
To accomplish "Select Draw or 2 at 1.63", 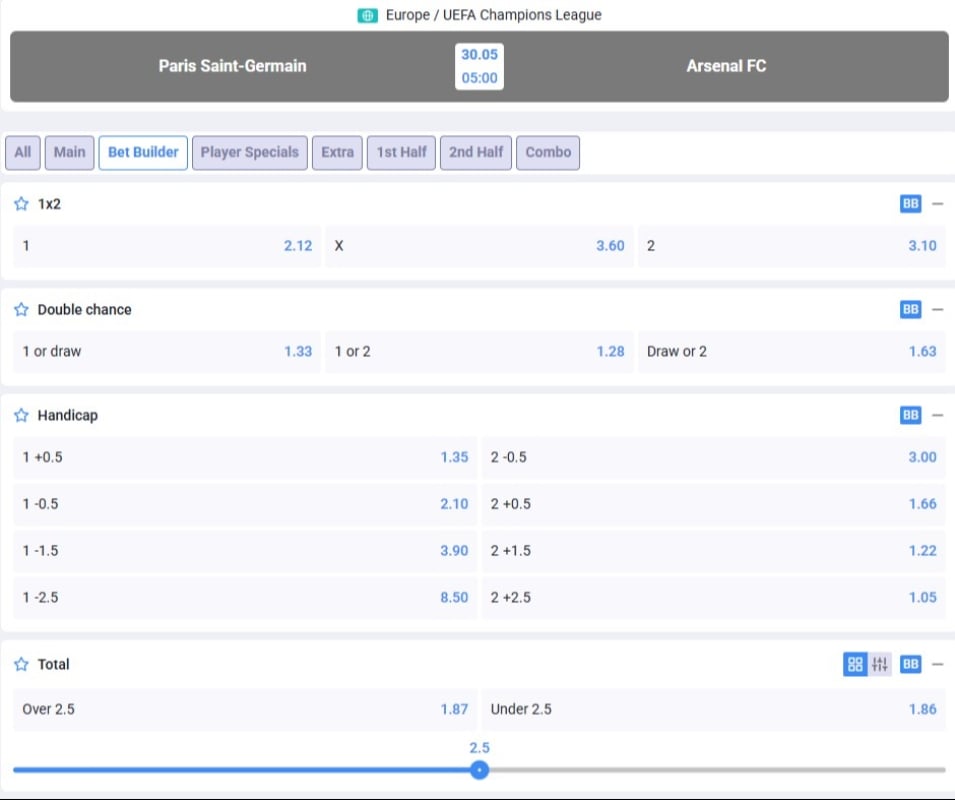I will [x=792, y=351].
